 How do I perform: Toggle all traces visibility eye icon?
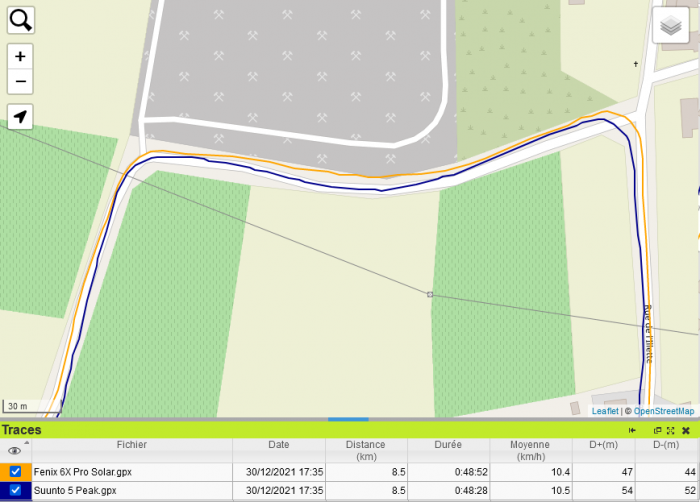click(15, 451)
